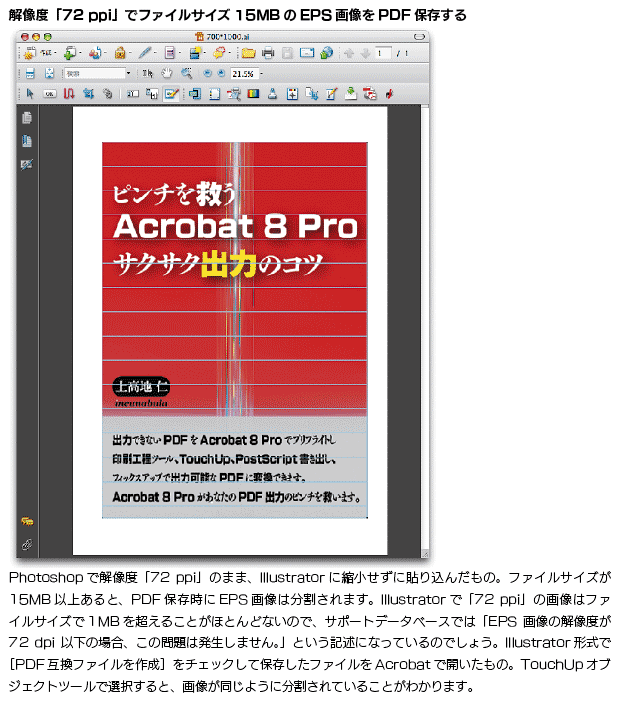This screenshot has height=703, width=621.
Task: Click the Crop Pages icon
Action: click(312, 93)
